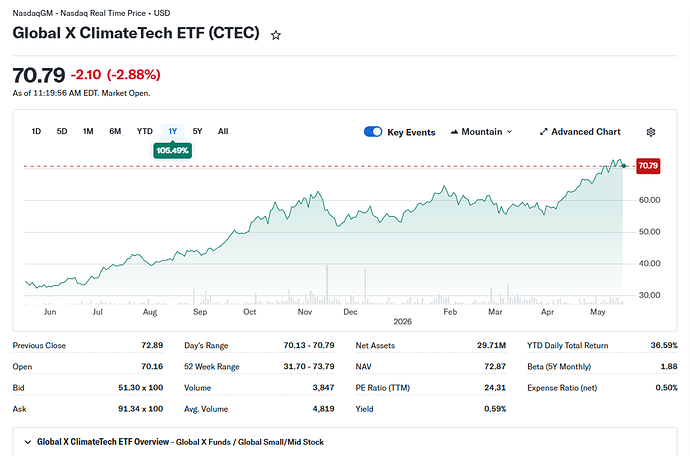690x456 pixels.
Task: Open chart settings gear icon
Action: (x=651, y=132)
